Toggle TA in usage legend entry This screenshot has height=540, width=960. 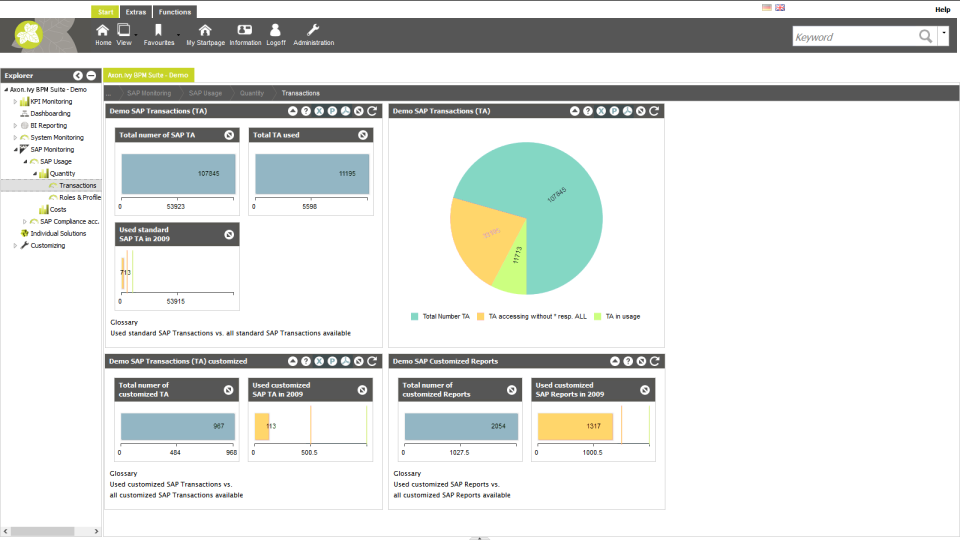[x=617, y=317]
